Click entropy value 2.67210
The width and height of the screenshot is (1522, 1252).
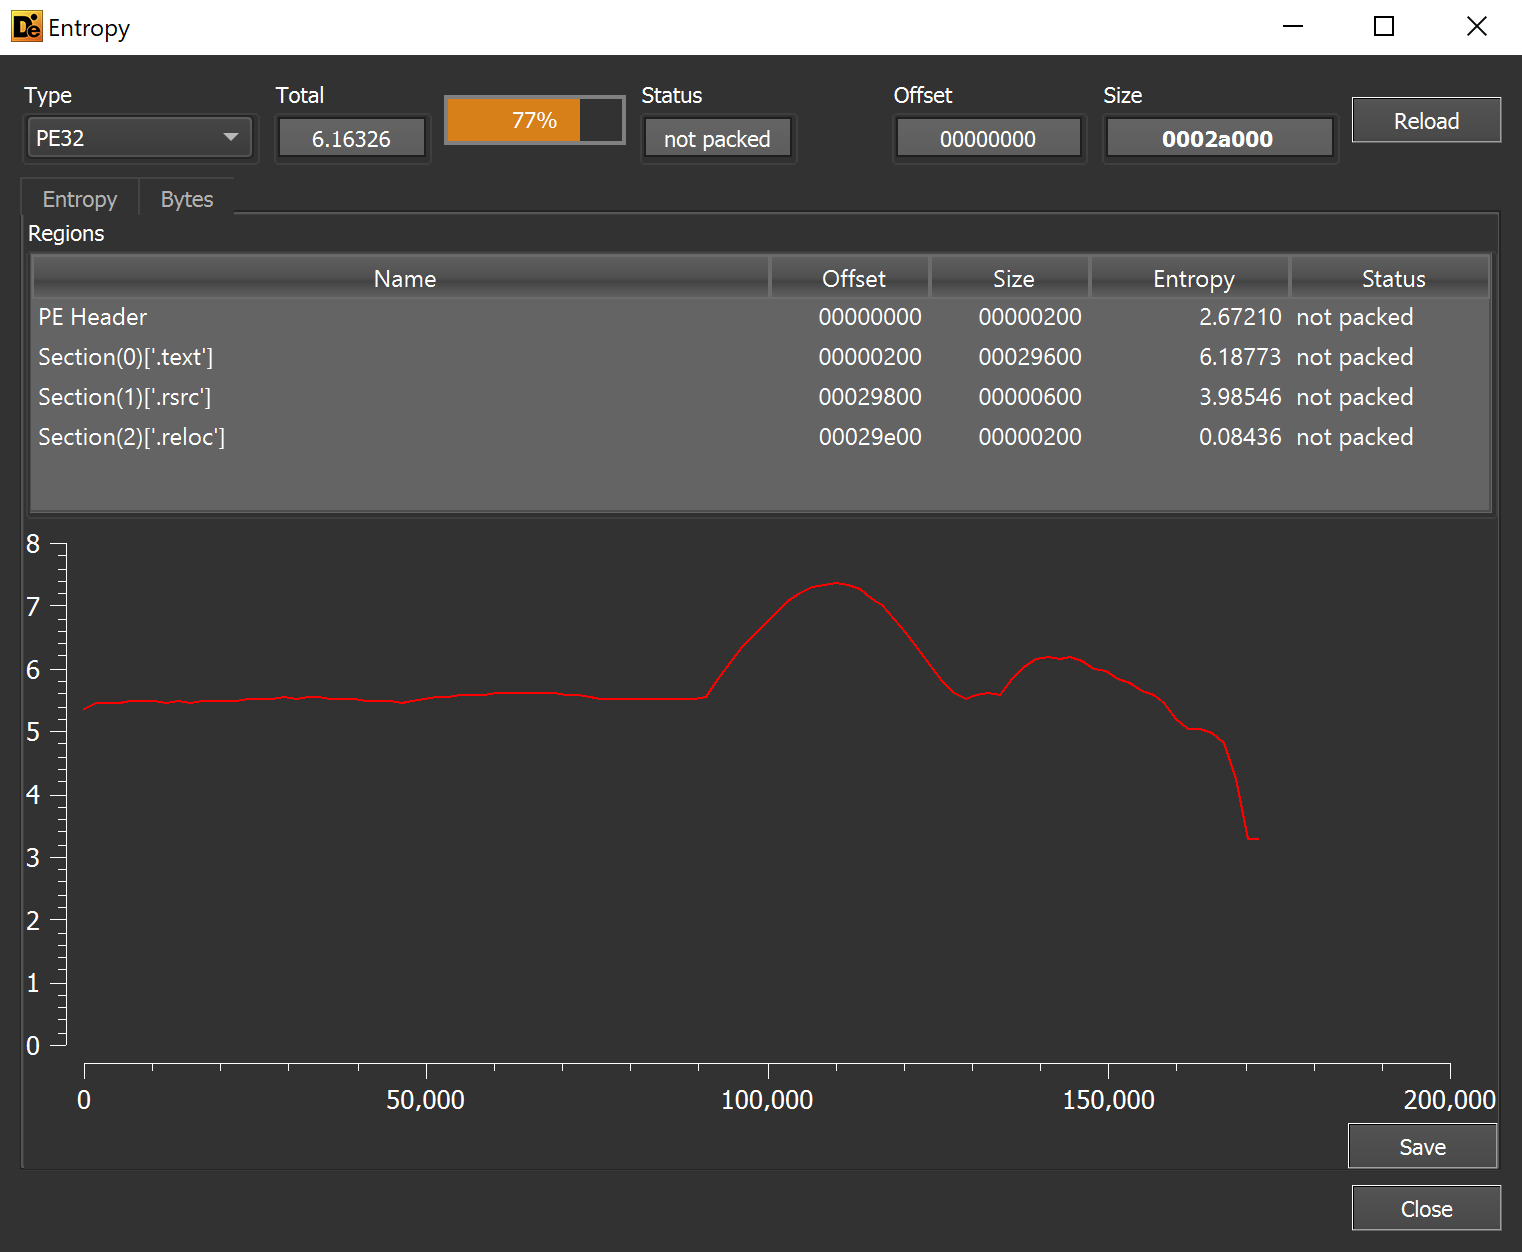pos(1240,317)
